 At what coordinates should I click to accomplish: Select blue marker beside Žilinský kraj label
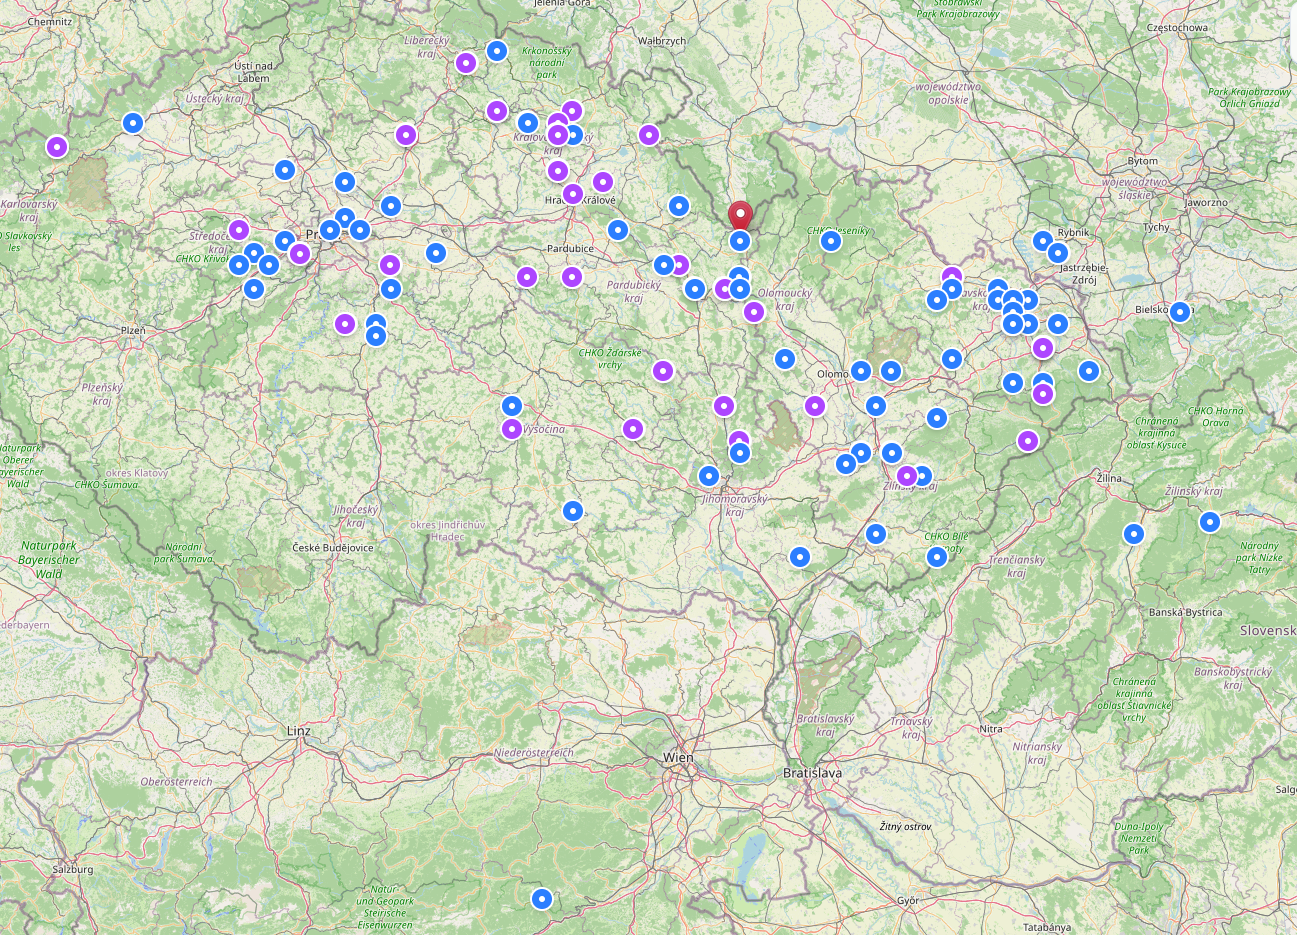1210,521
